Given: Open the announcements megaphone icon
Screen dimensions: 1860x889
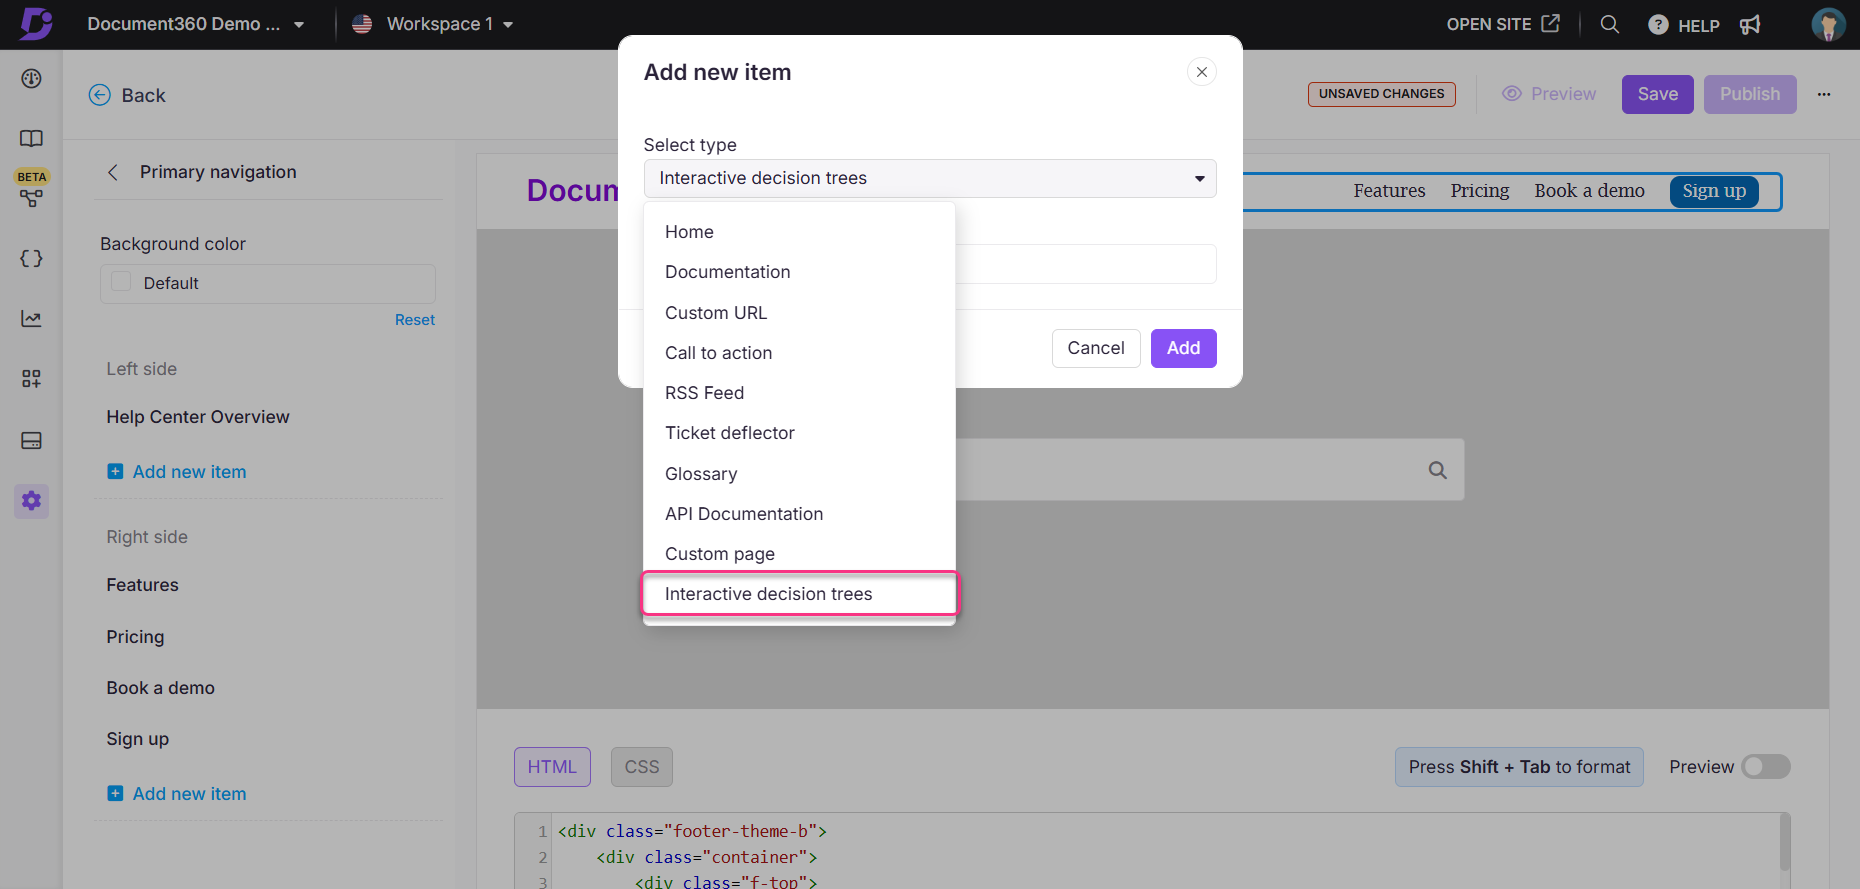Looking at the screenshot, I should coord(1750,25).
